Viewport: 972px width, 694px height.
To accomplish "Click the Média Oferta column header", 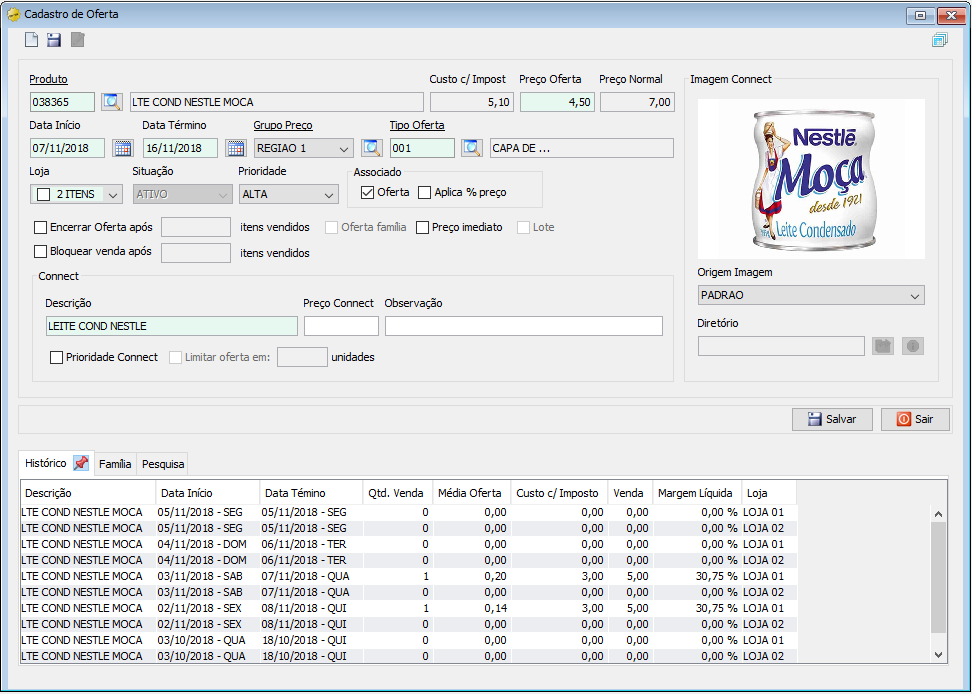I will tap(471, 493).
